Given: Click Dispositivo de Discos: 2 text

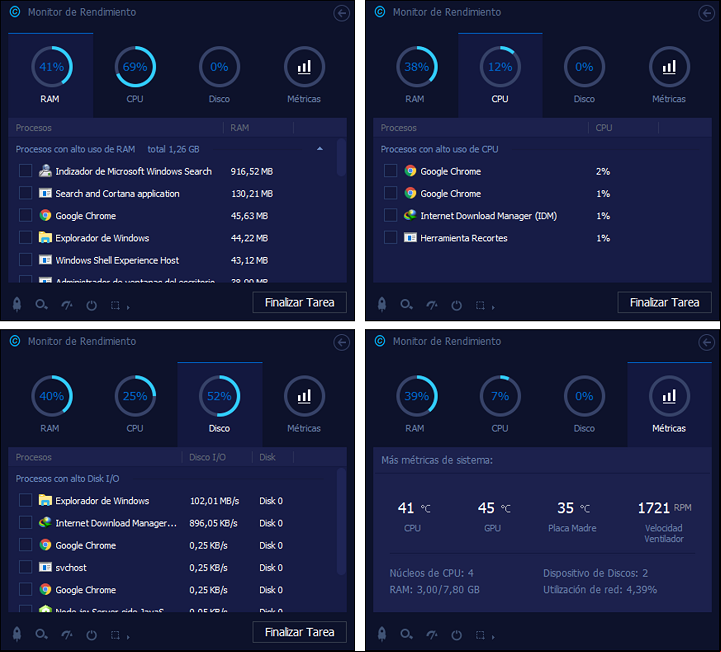Looking at the screenshot, I should click(x=595, y=573).
